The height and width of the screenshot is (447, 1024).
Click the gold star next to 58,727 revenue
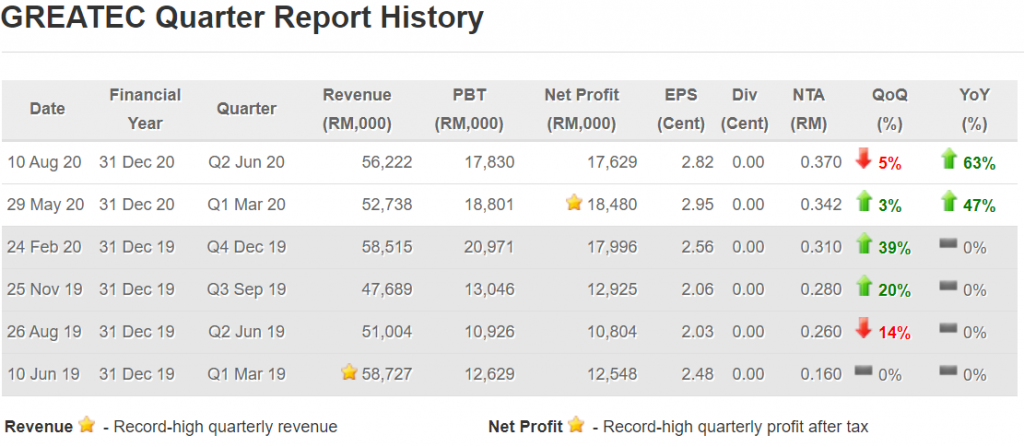[x=348, y=373]
